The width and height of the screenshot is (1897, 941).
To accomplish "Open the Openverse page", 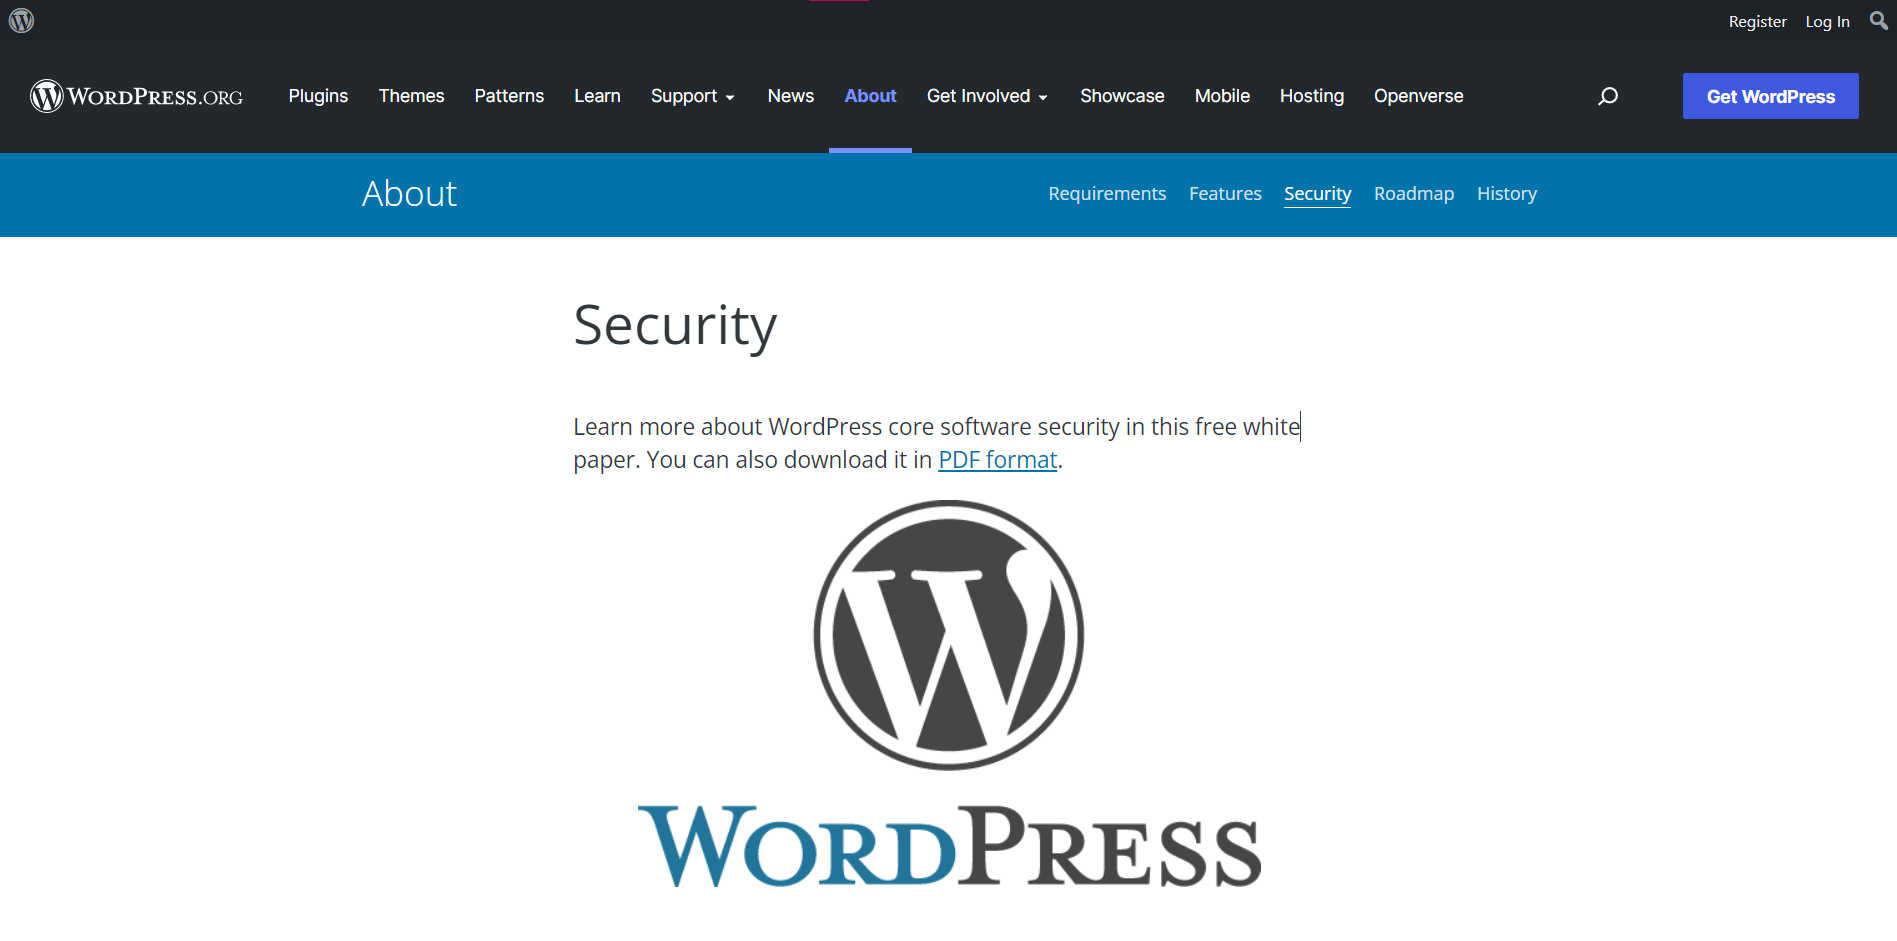I will [x=1418, y=96].
